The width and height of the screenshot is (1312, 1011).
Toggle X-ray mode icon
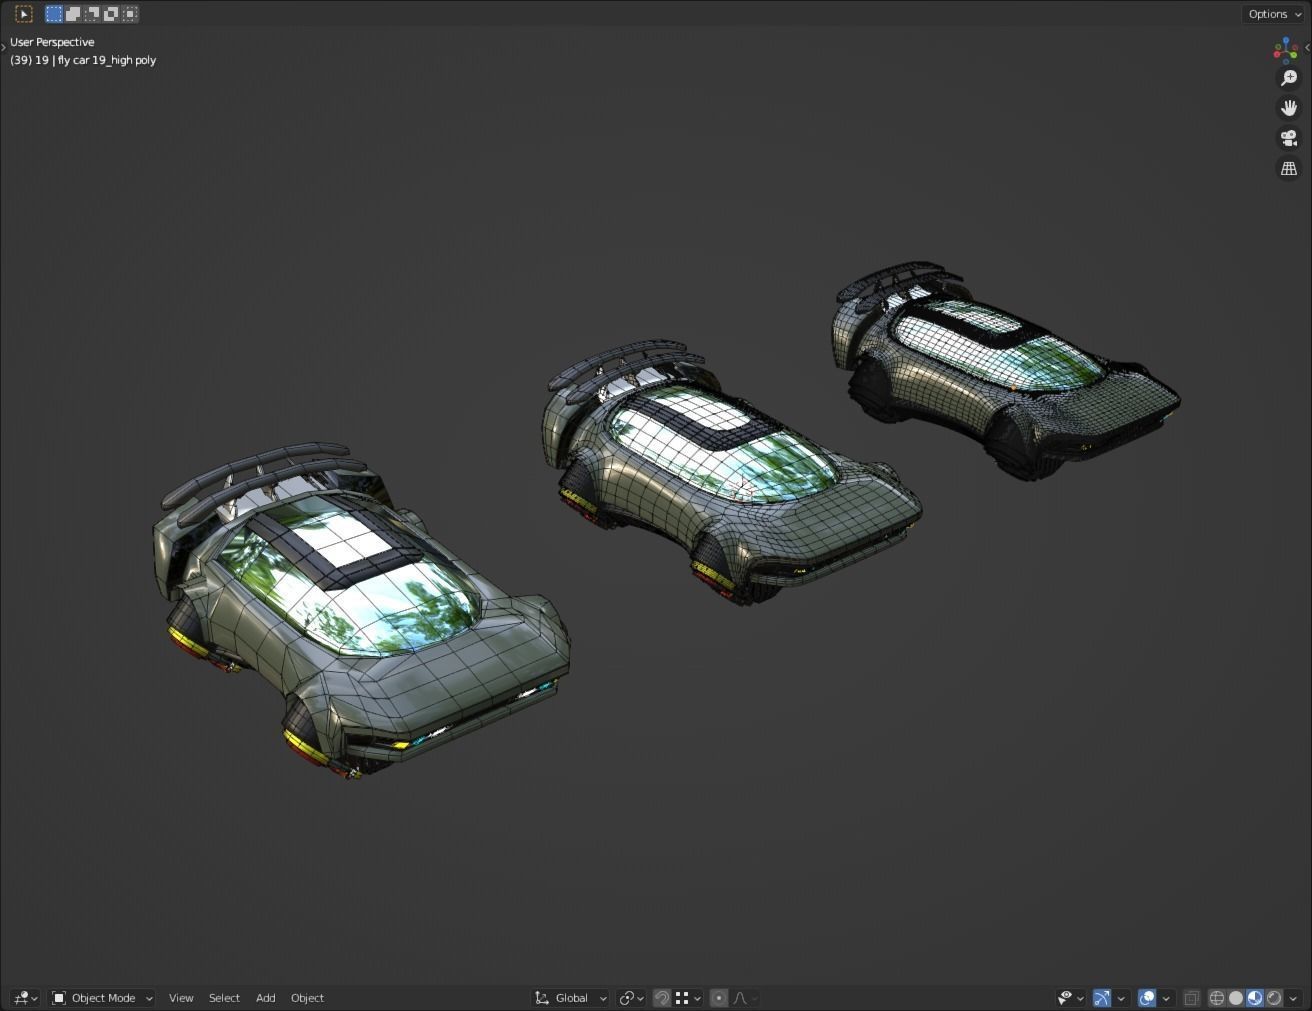coord(1191,998)
